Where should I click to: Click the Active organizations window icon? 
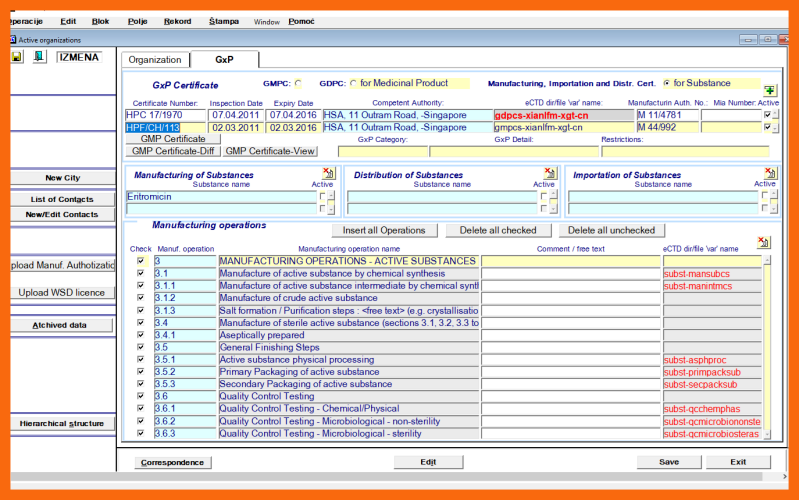[12, 39]
